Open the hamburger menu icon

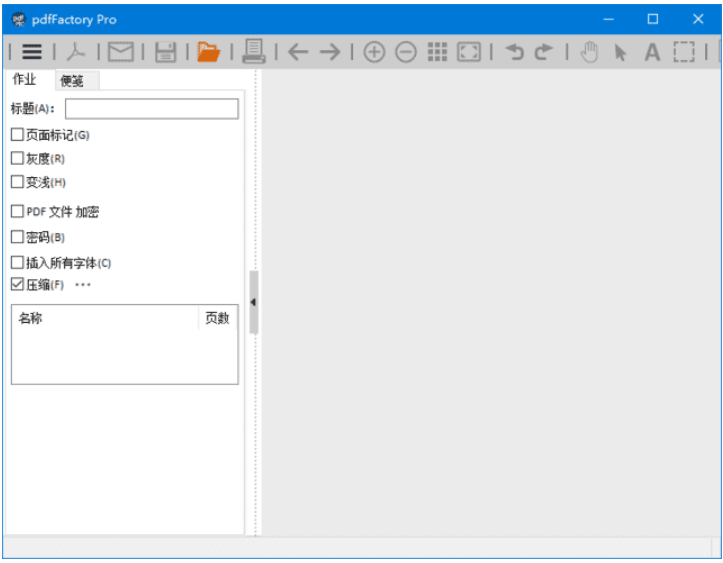coord(32,52)
